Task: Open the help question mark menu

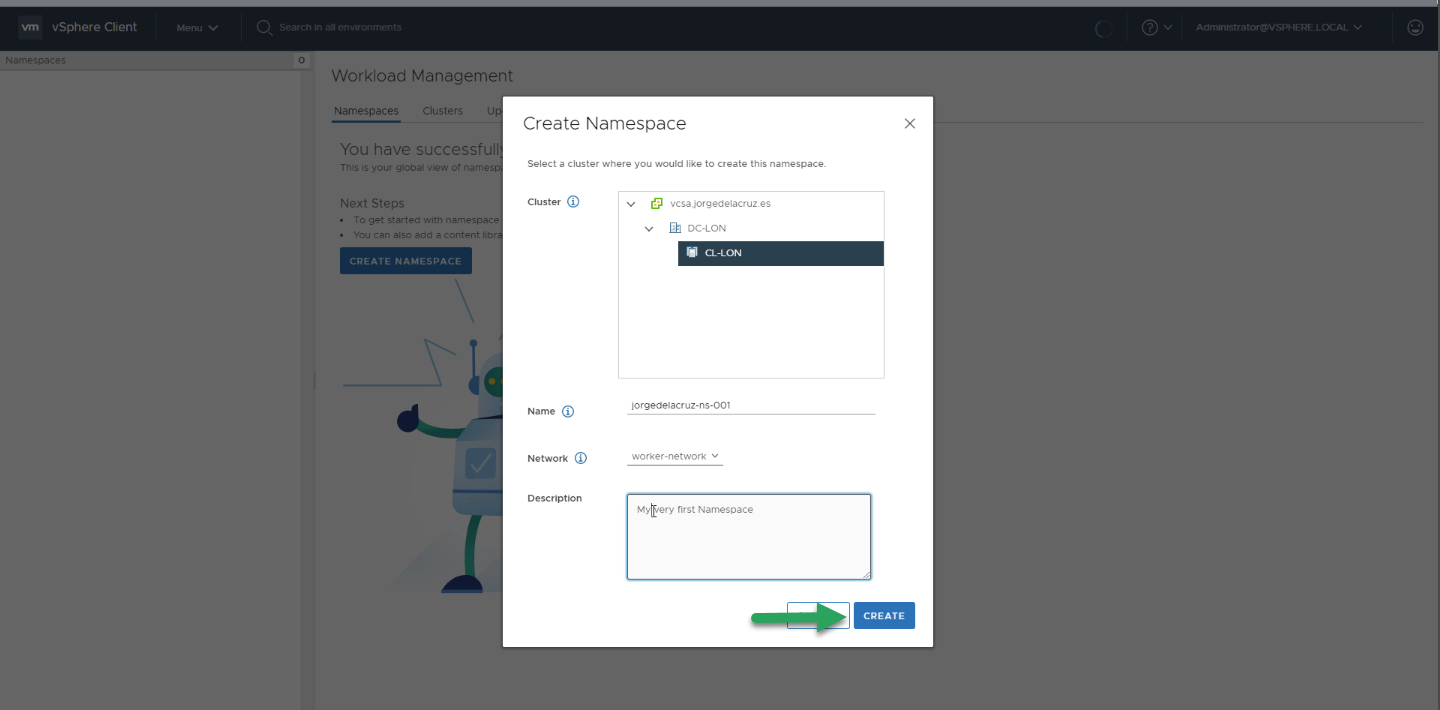Action: [1156, 28]
